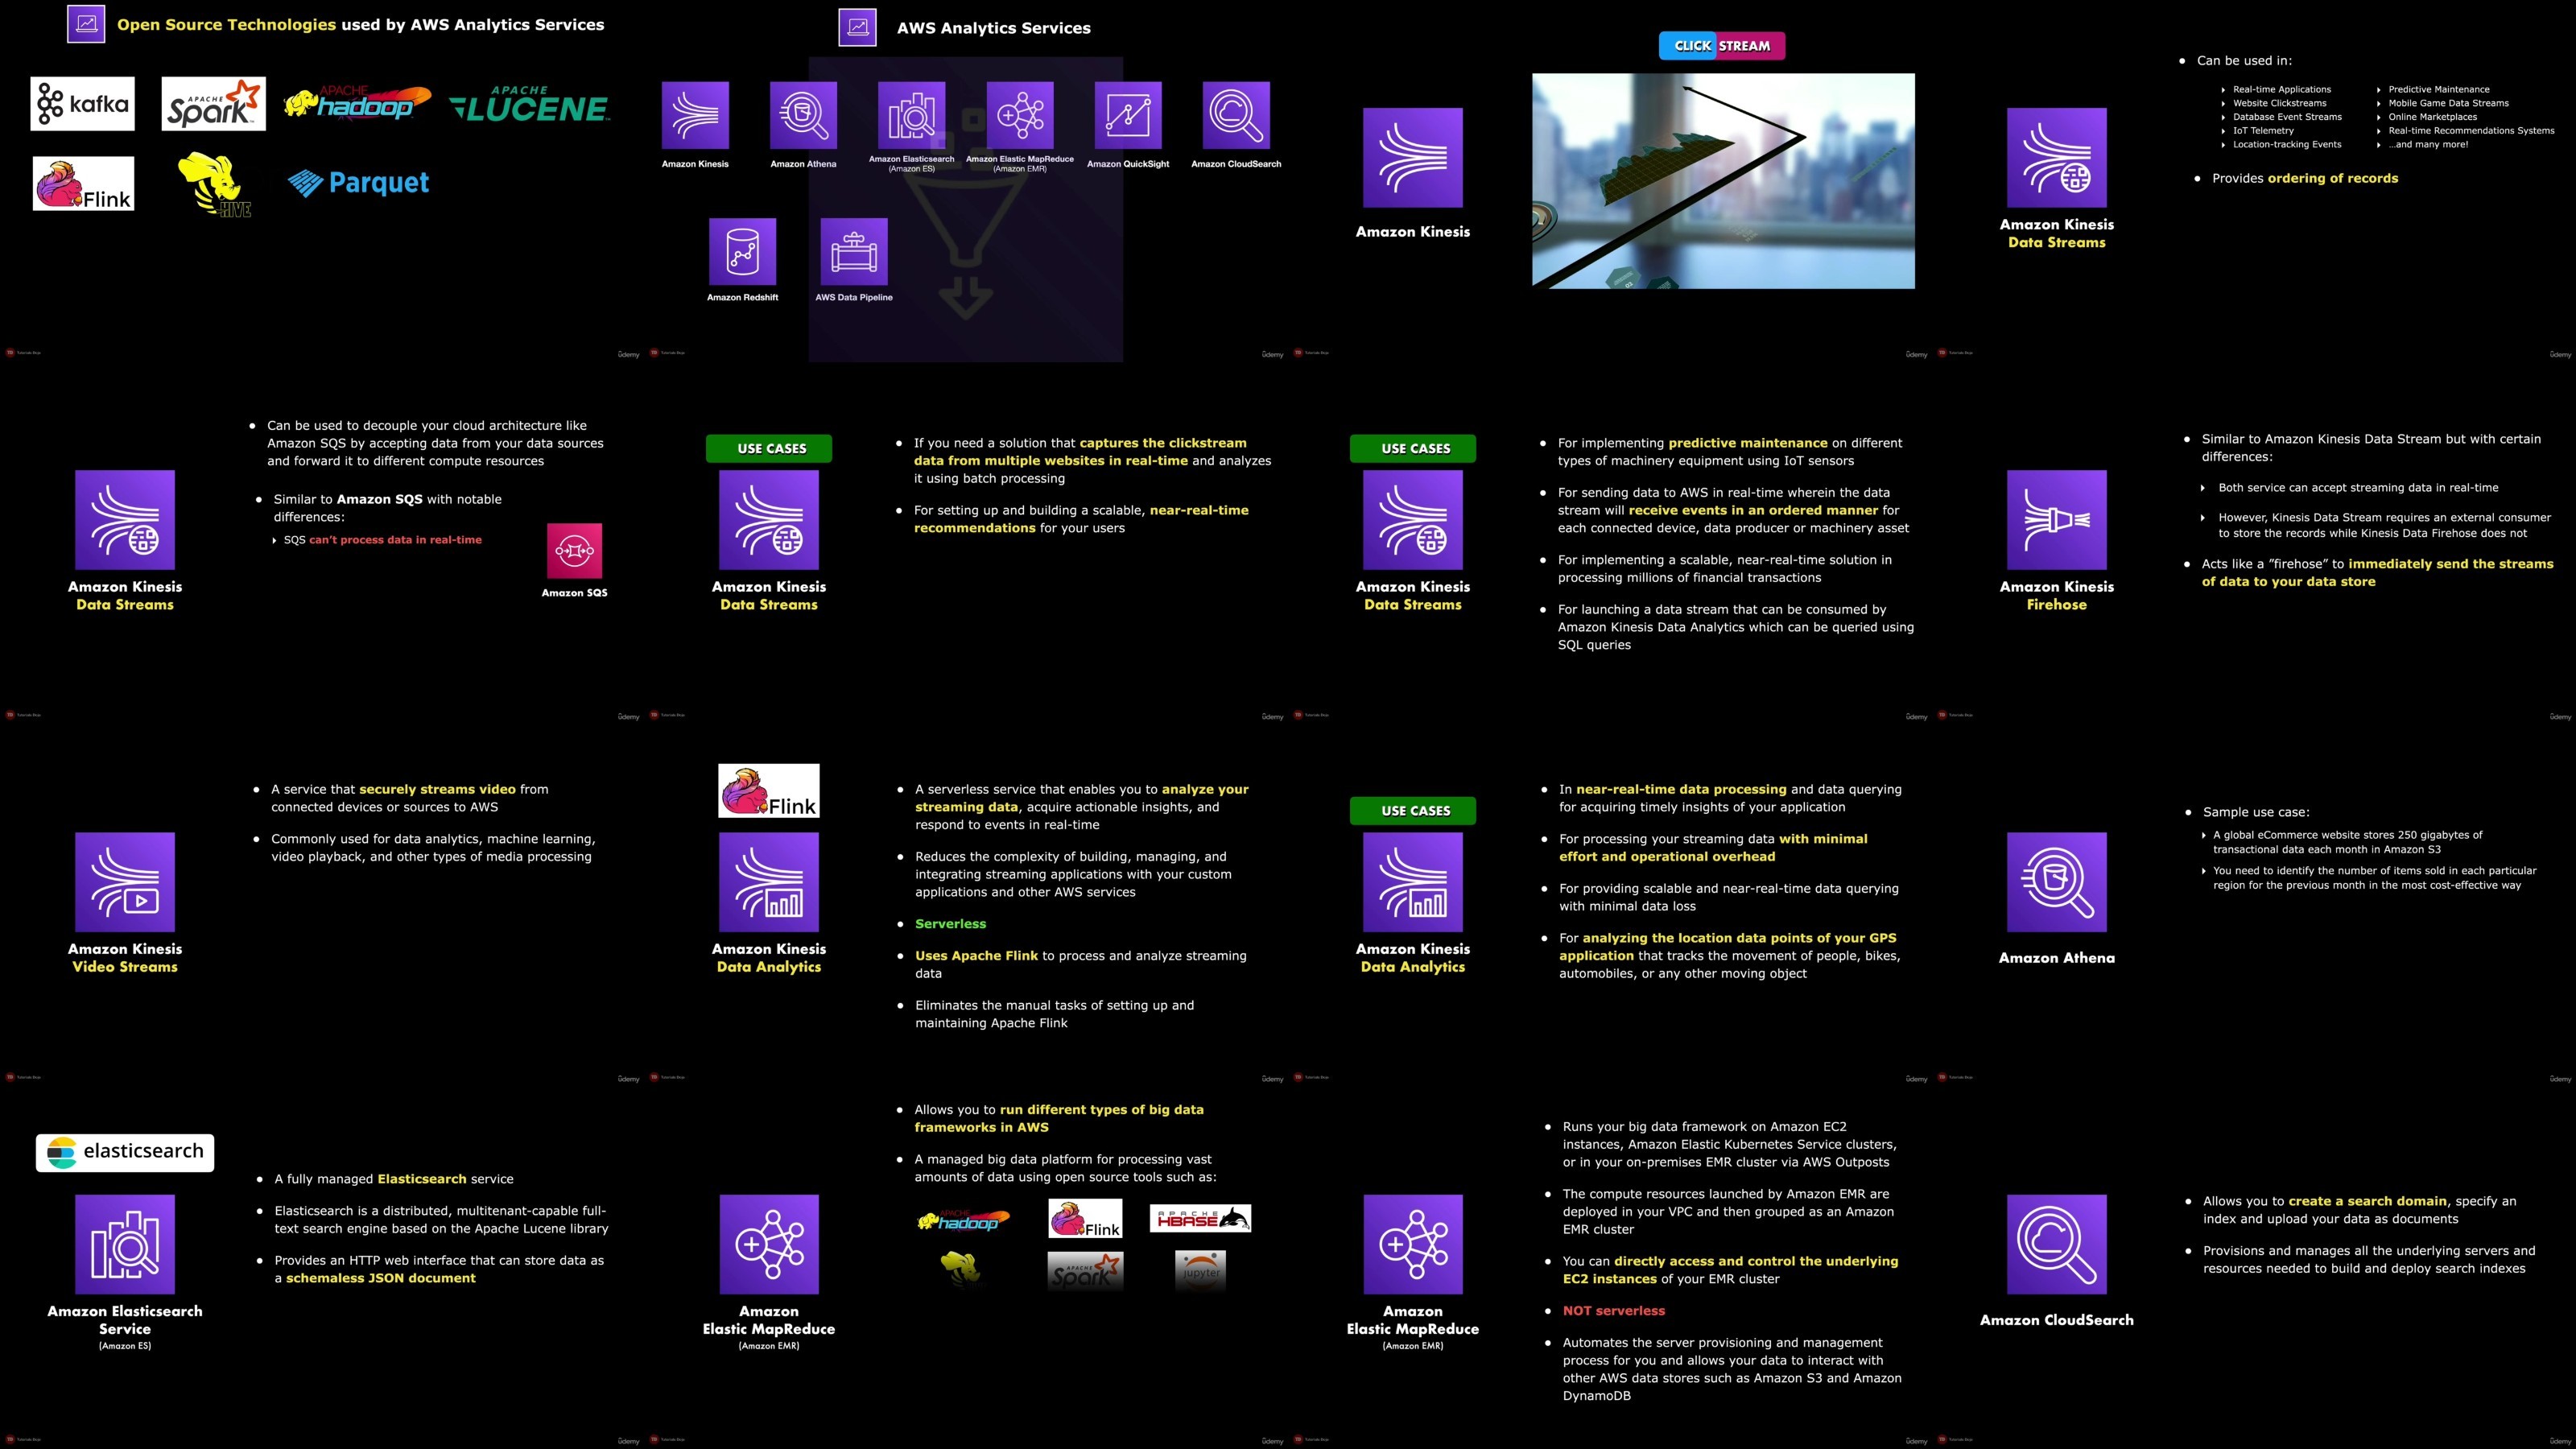Click the 'Amazon Redshift' label
The image size is (2576, 1449).
point(742,297)
